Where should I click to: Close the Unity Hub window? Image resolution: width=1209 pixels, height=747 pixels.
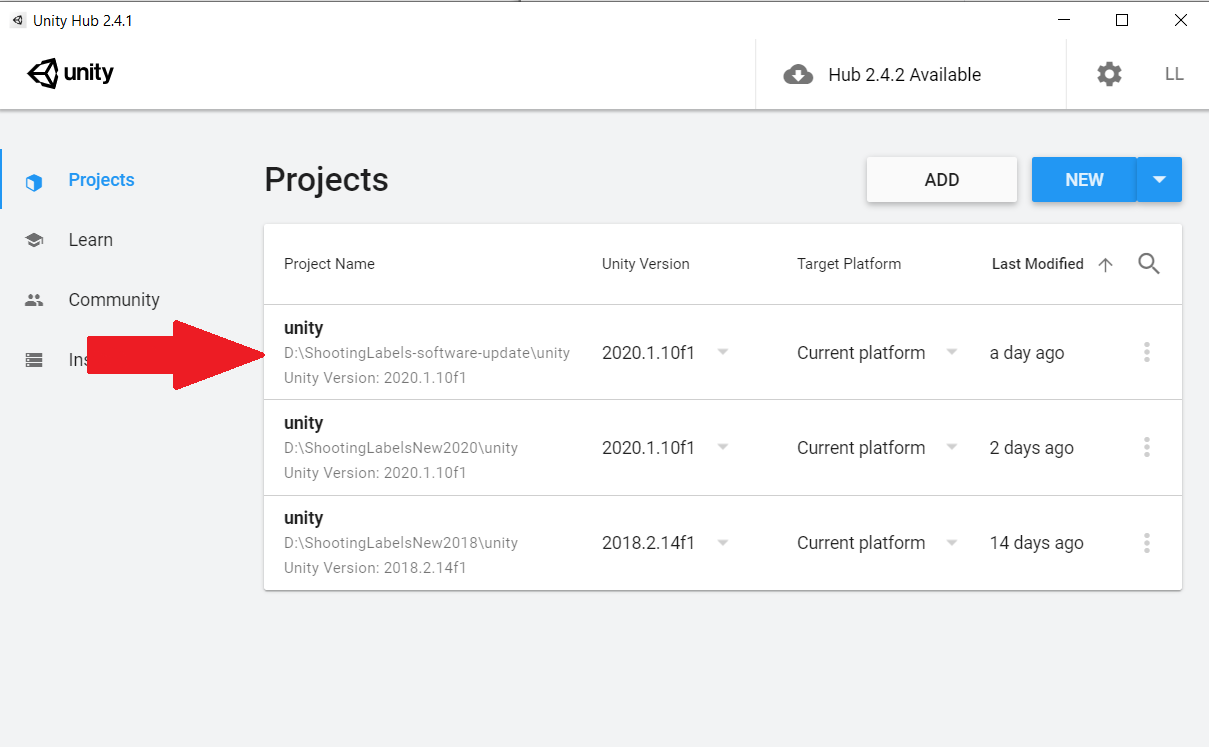coord(1182,20)
